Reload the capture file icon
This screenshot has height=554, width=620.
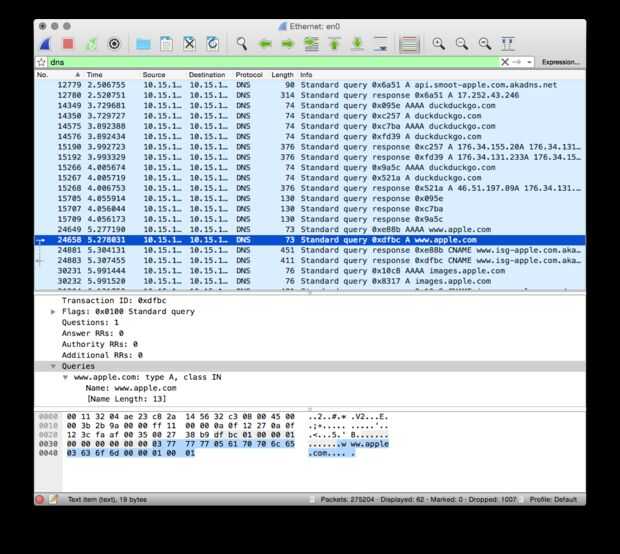pos(213,43)
